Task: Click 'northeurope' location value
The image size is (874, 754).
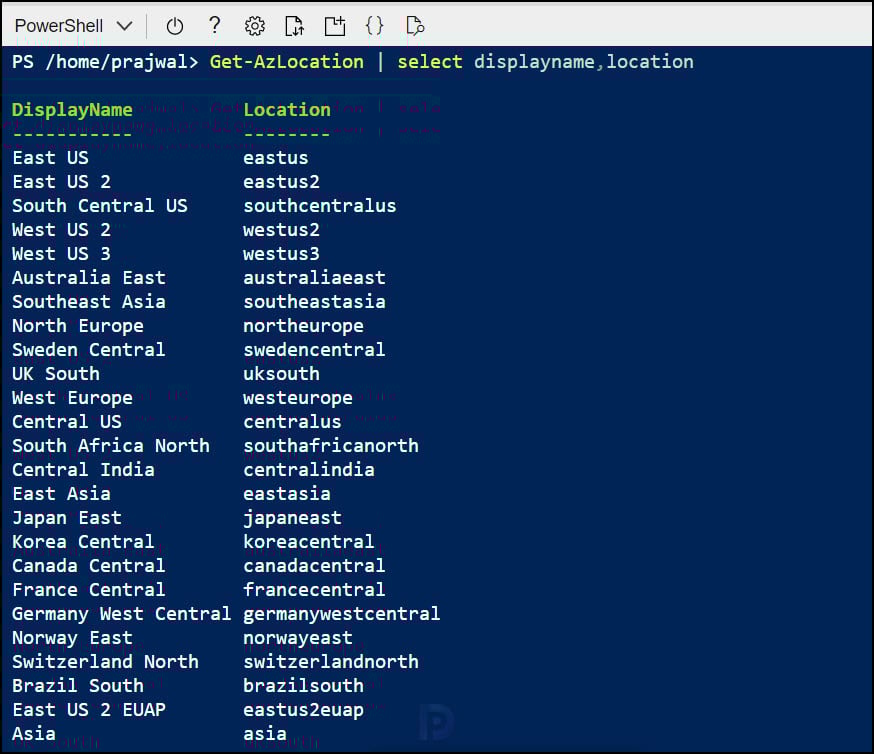Action: point(303,326)
